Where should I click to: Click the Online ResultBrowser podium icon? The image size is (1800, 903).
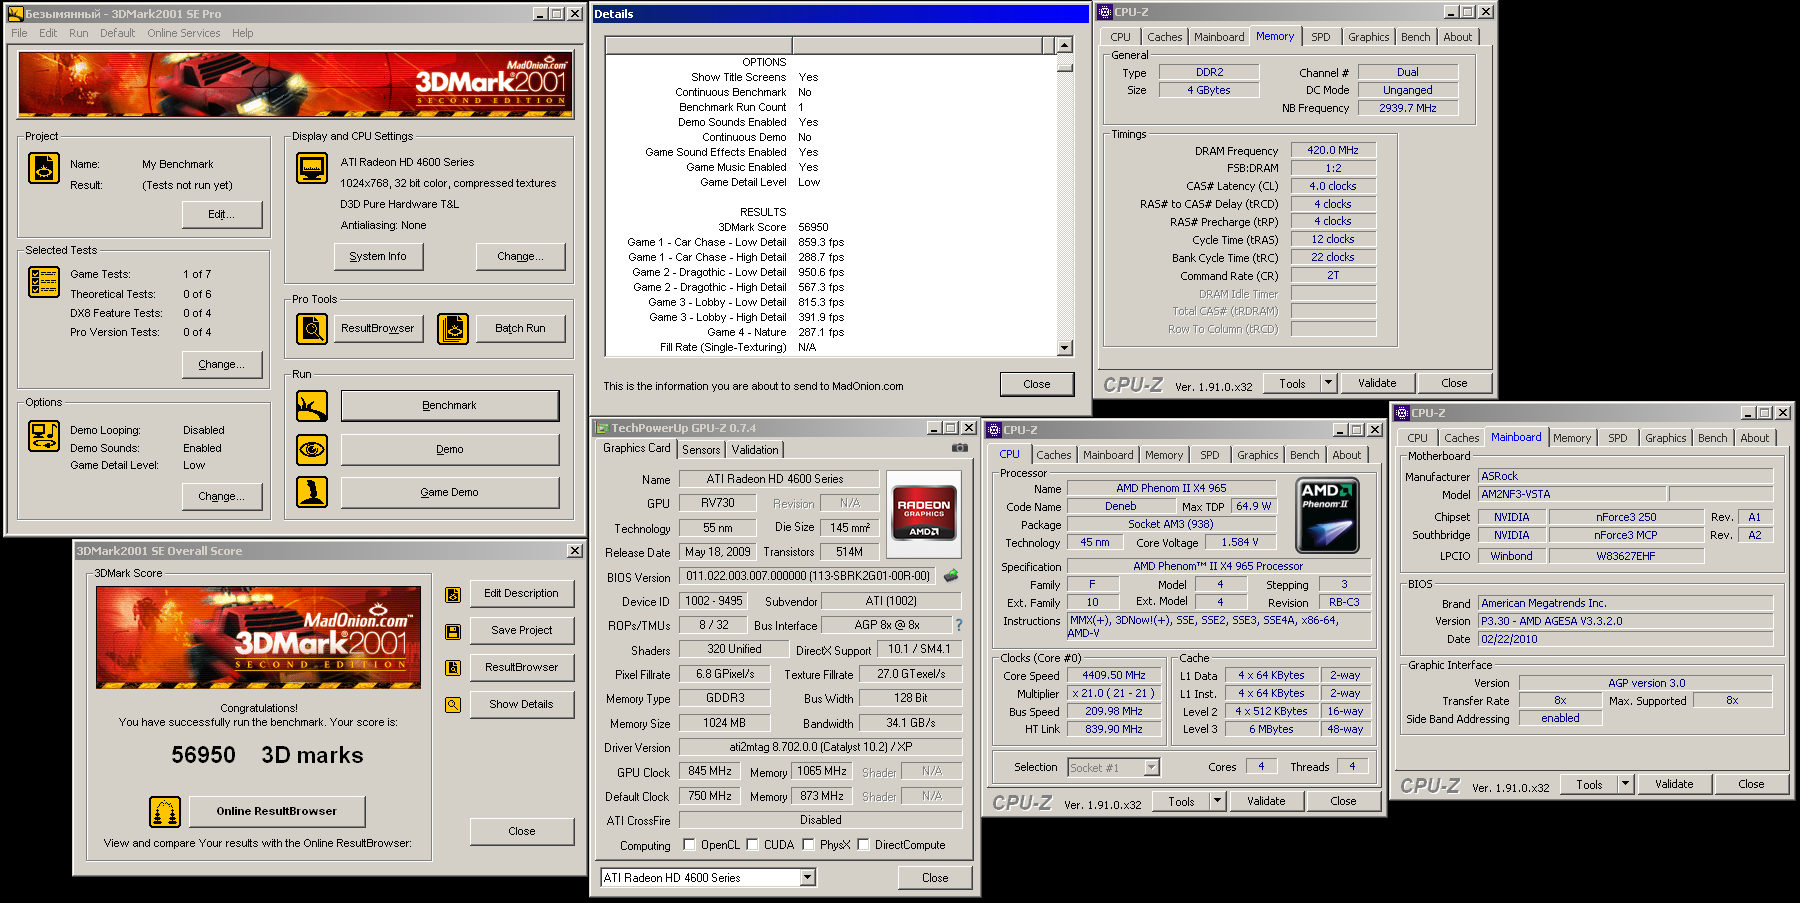pyautogui.click(x=165, y=812)
